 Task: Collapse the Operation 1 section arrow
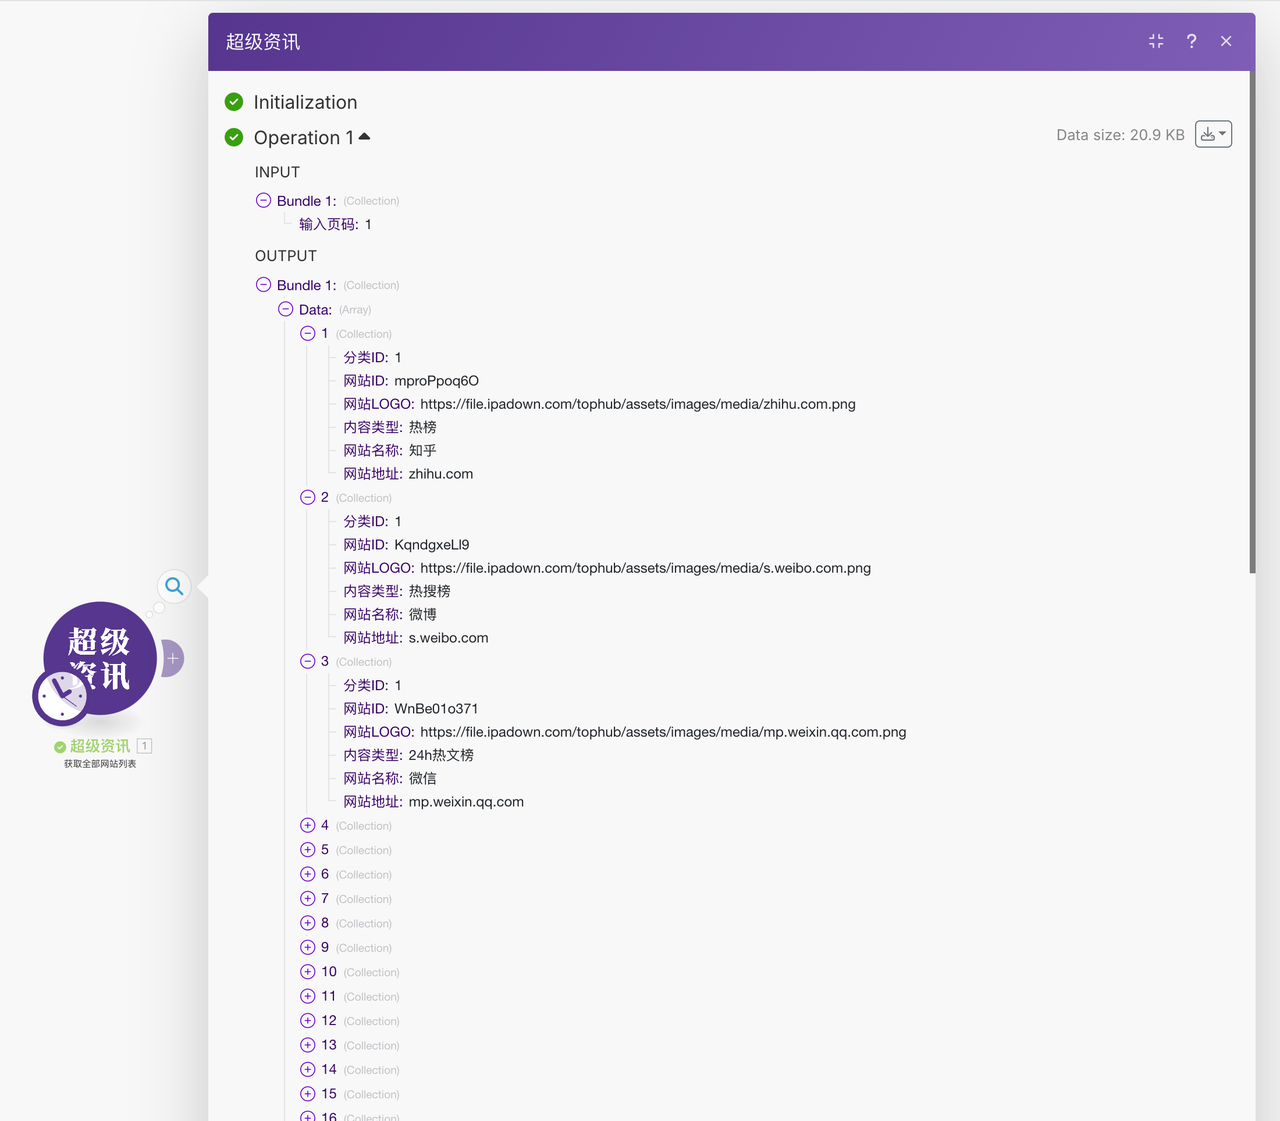click(x=364, y=137)
